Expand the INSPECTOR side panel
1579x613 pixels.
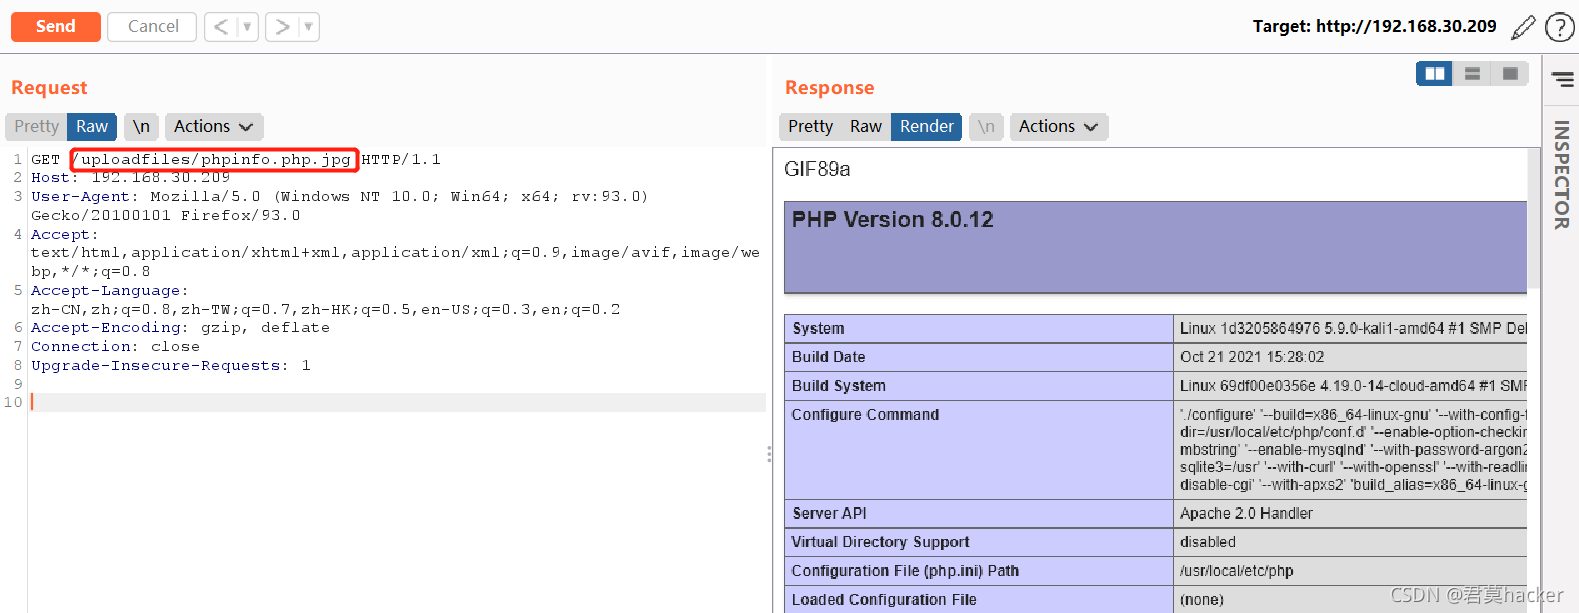coord(1561,175)
